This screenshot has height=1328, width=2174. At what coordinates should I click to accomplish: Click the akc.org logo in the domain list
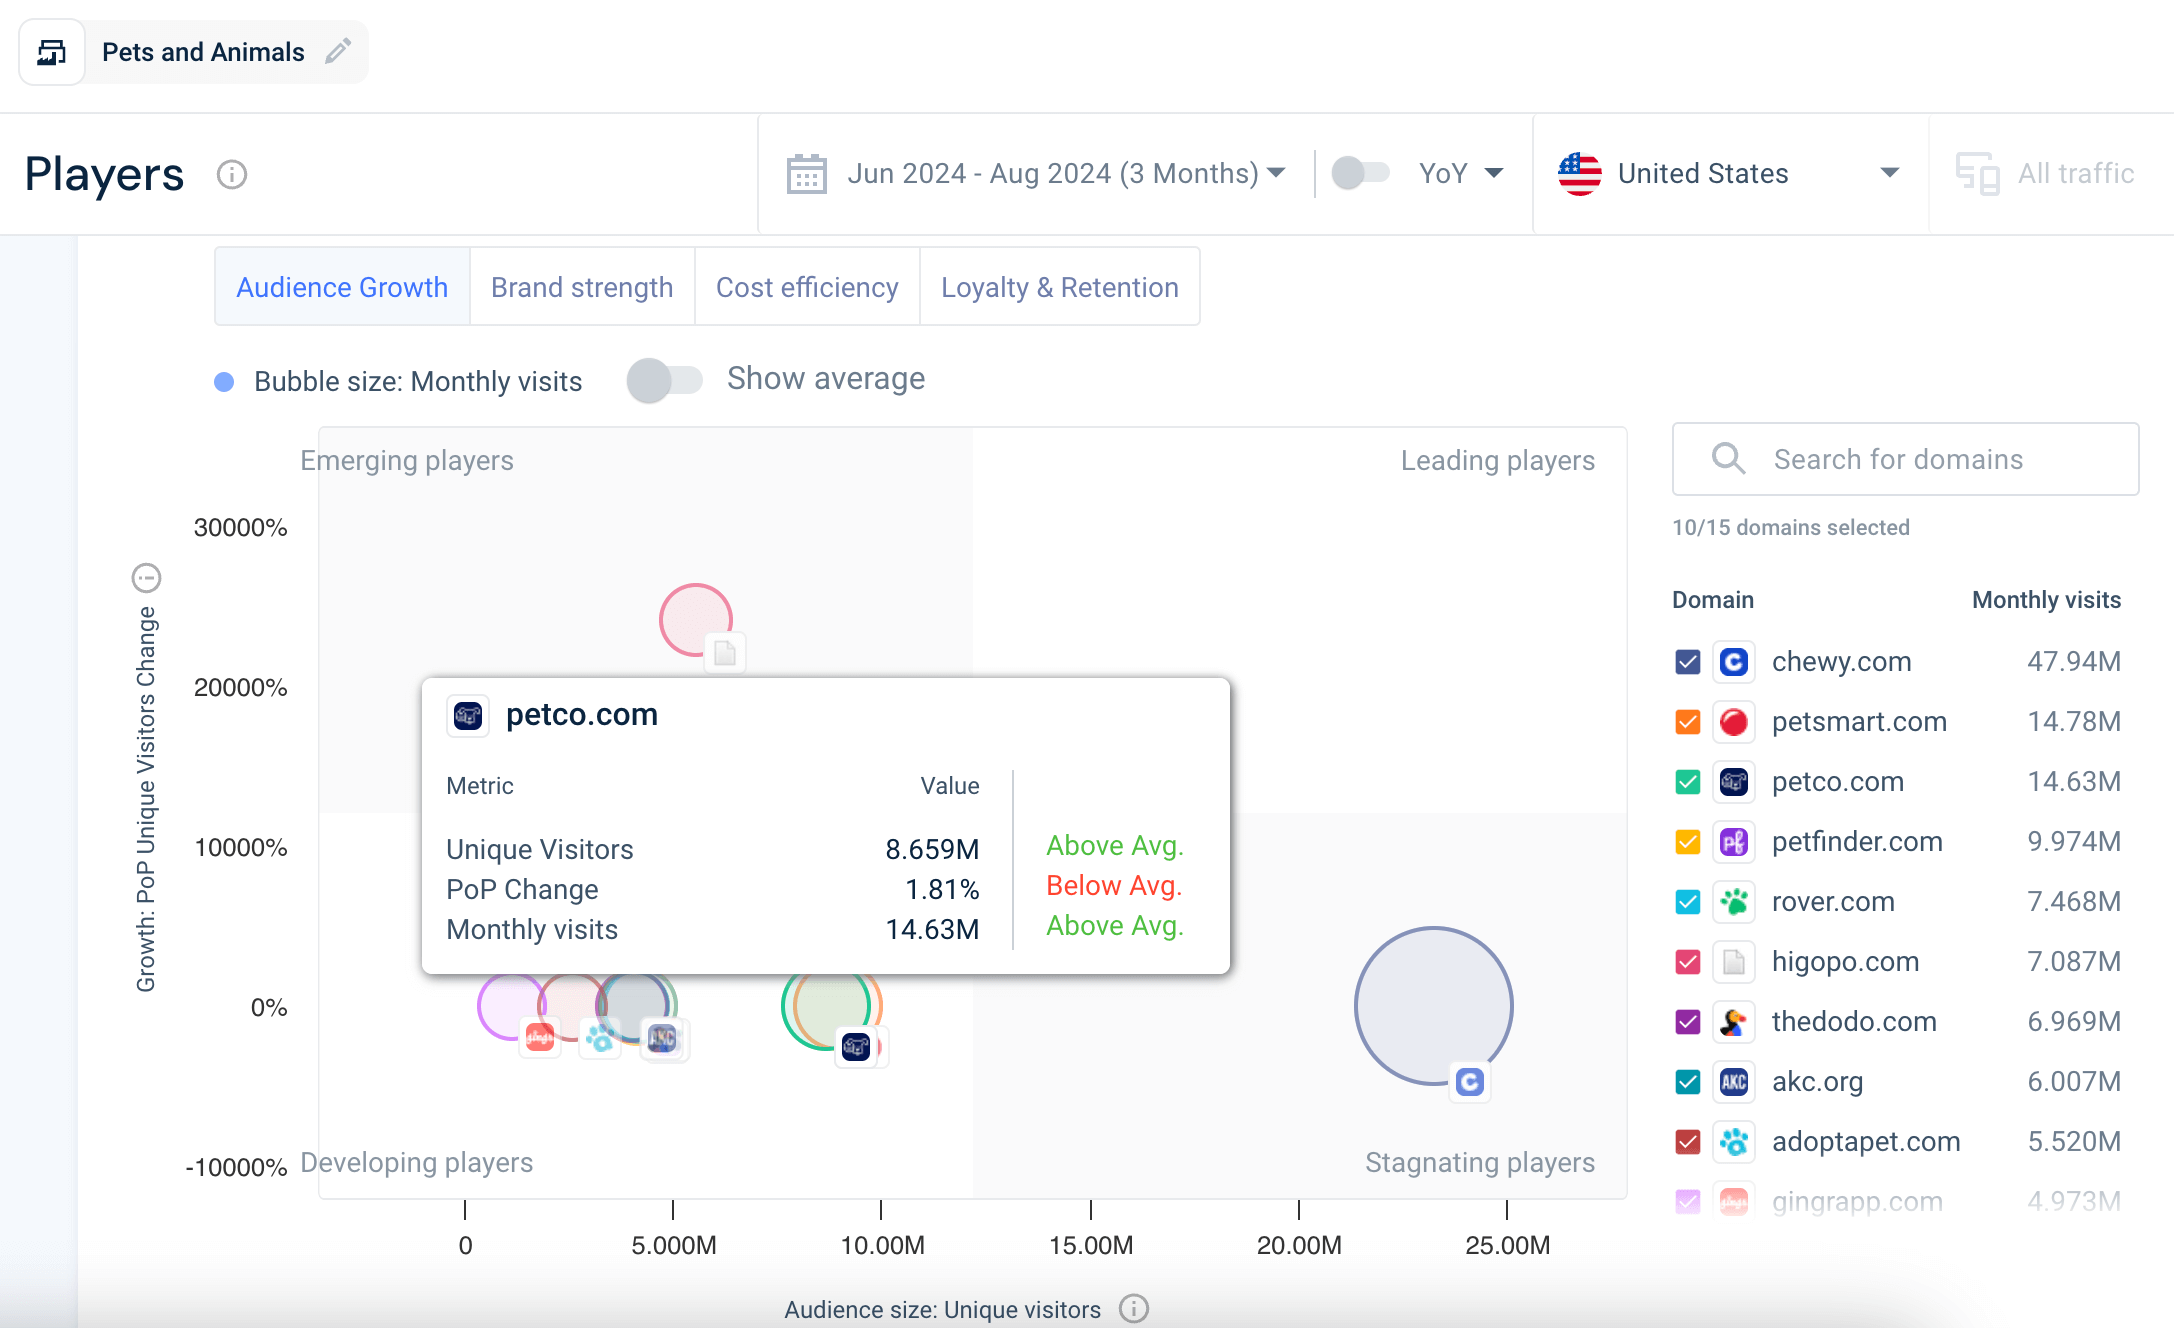pos(1734,1082)
